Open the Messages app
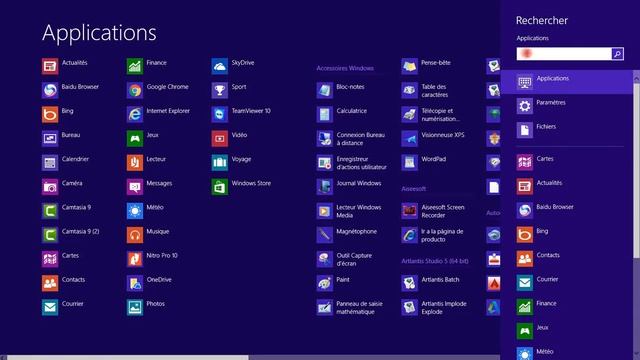Screen dimensions: 640x360 tap(135, 187)
